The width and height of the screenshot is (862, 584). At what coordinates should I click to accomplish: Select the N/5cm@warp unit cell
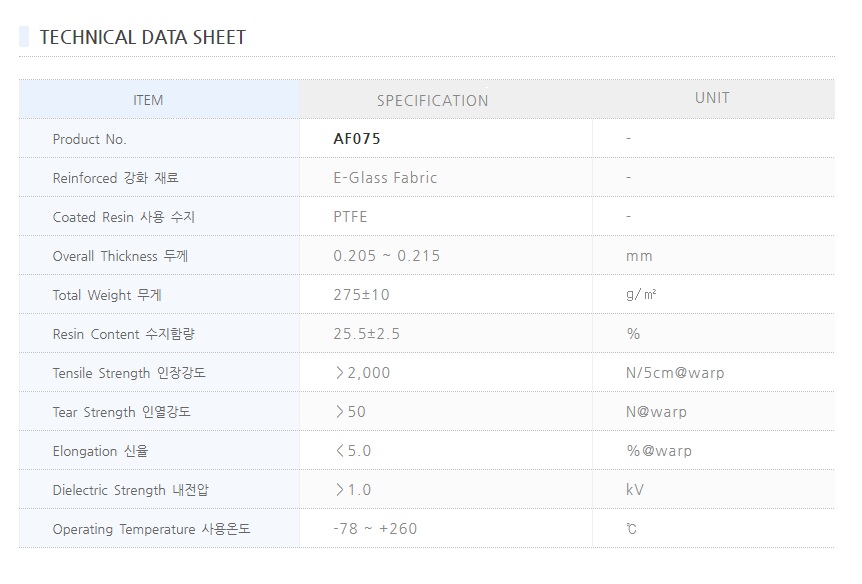click(x=675, y=373)
